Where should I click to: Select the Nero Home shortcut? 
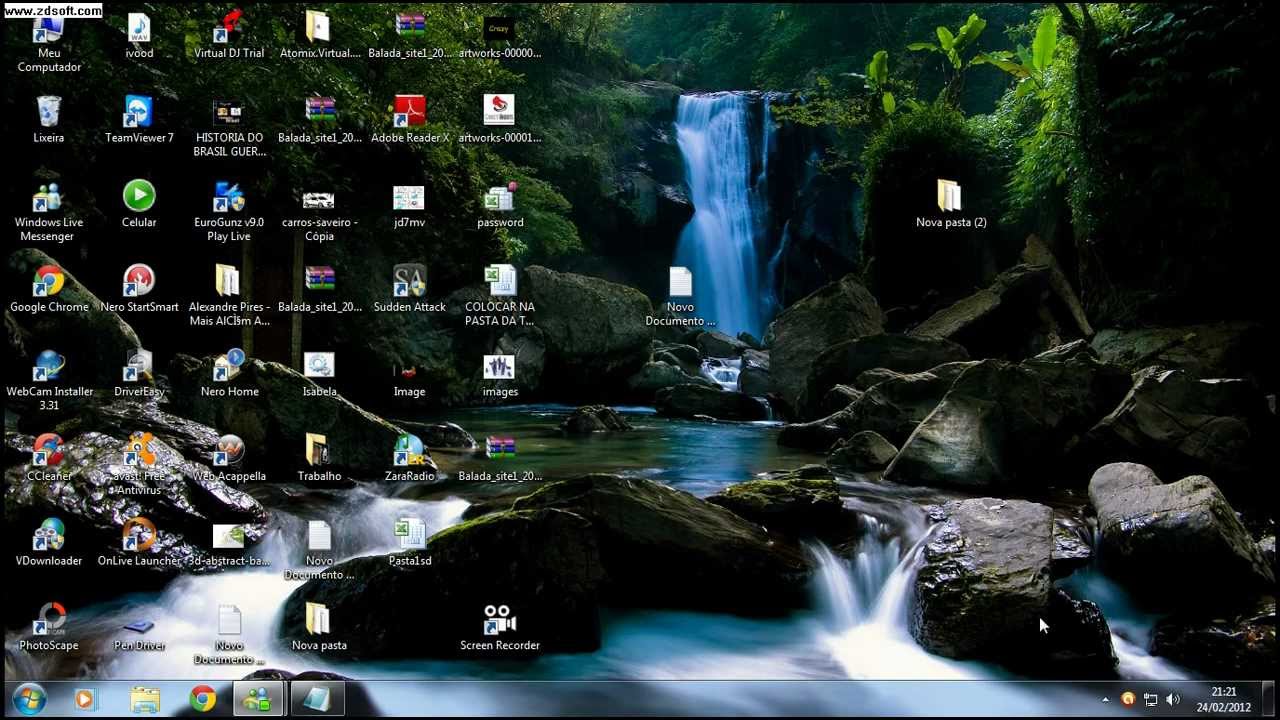229,374
